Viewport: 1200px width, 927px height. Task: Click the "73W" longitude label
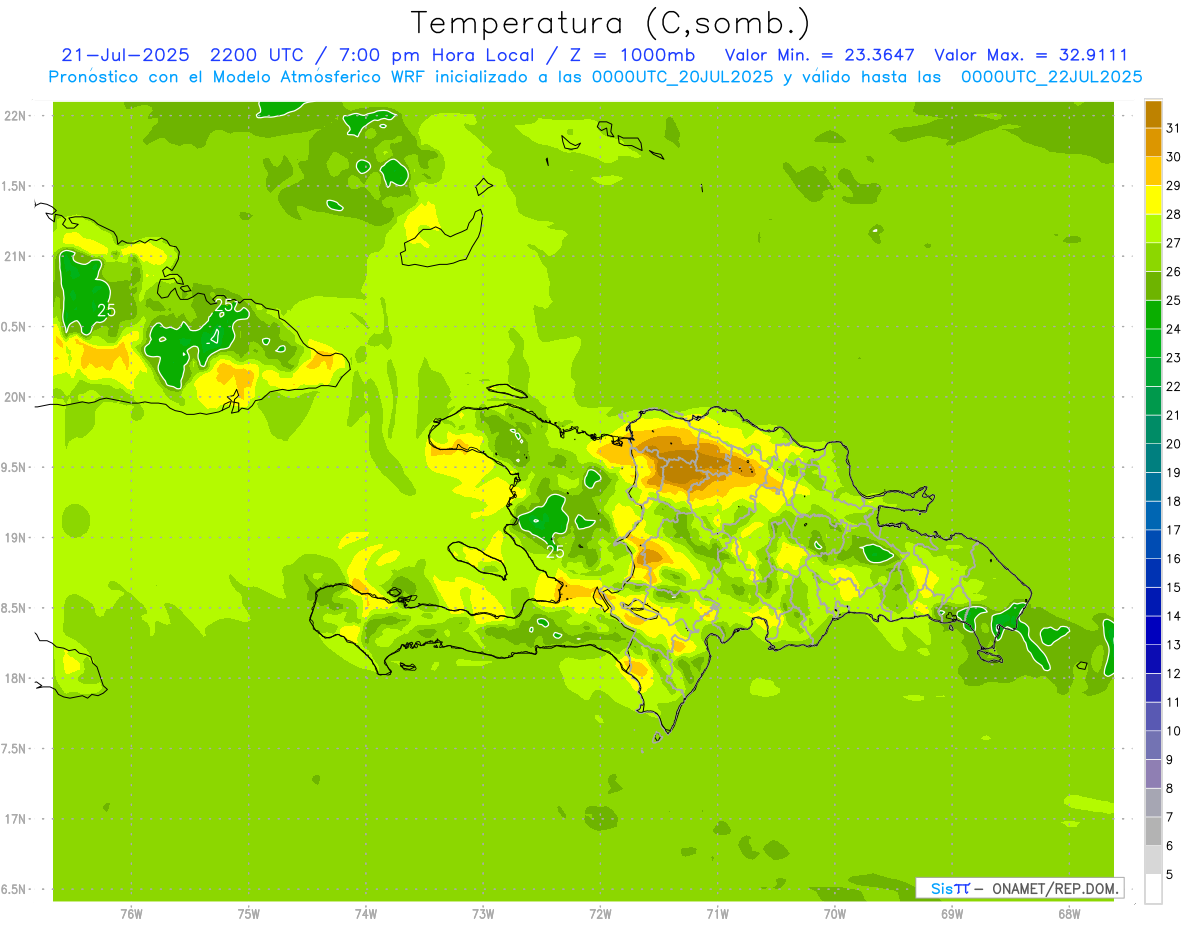[483, 914]
